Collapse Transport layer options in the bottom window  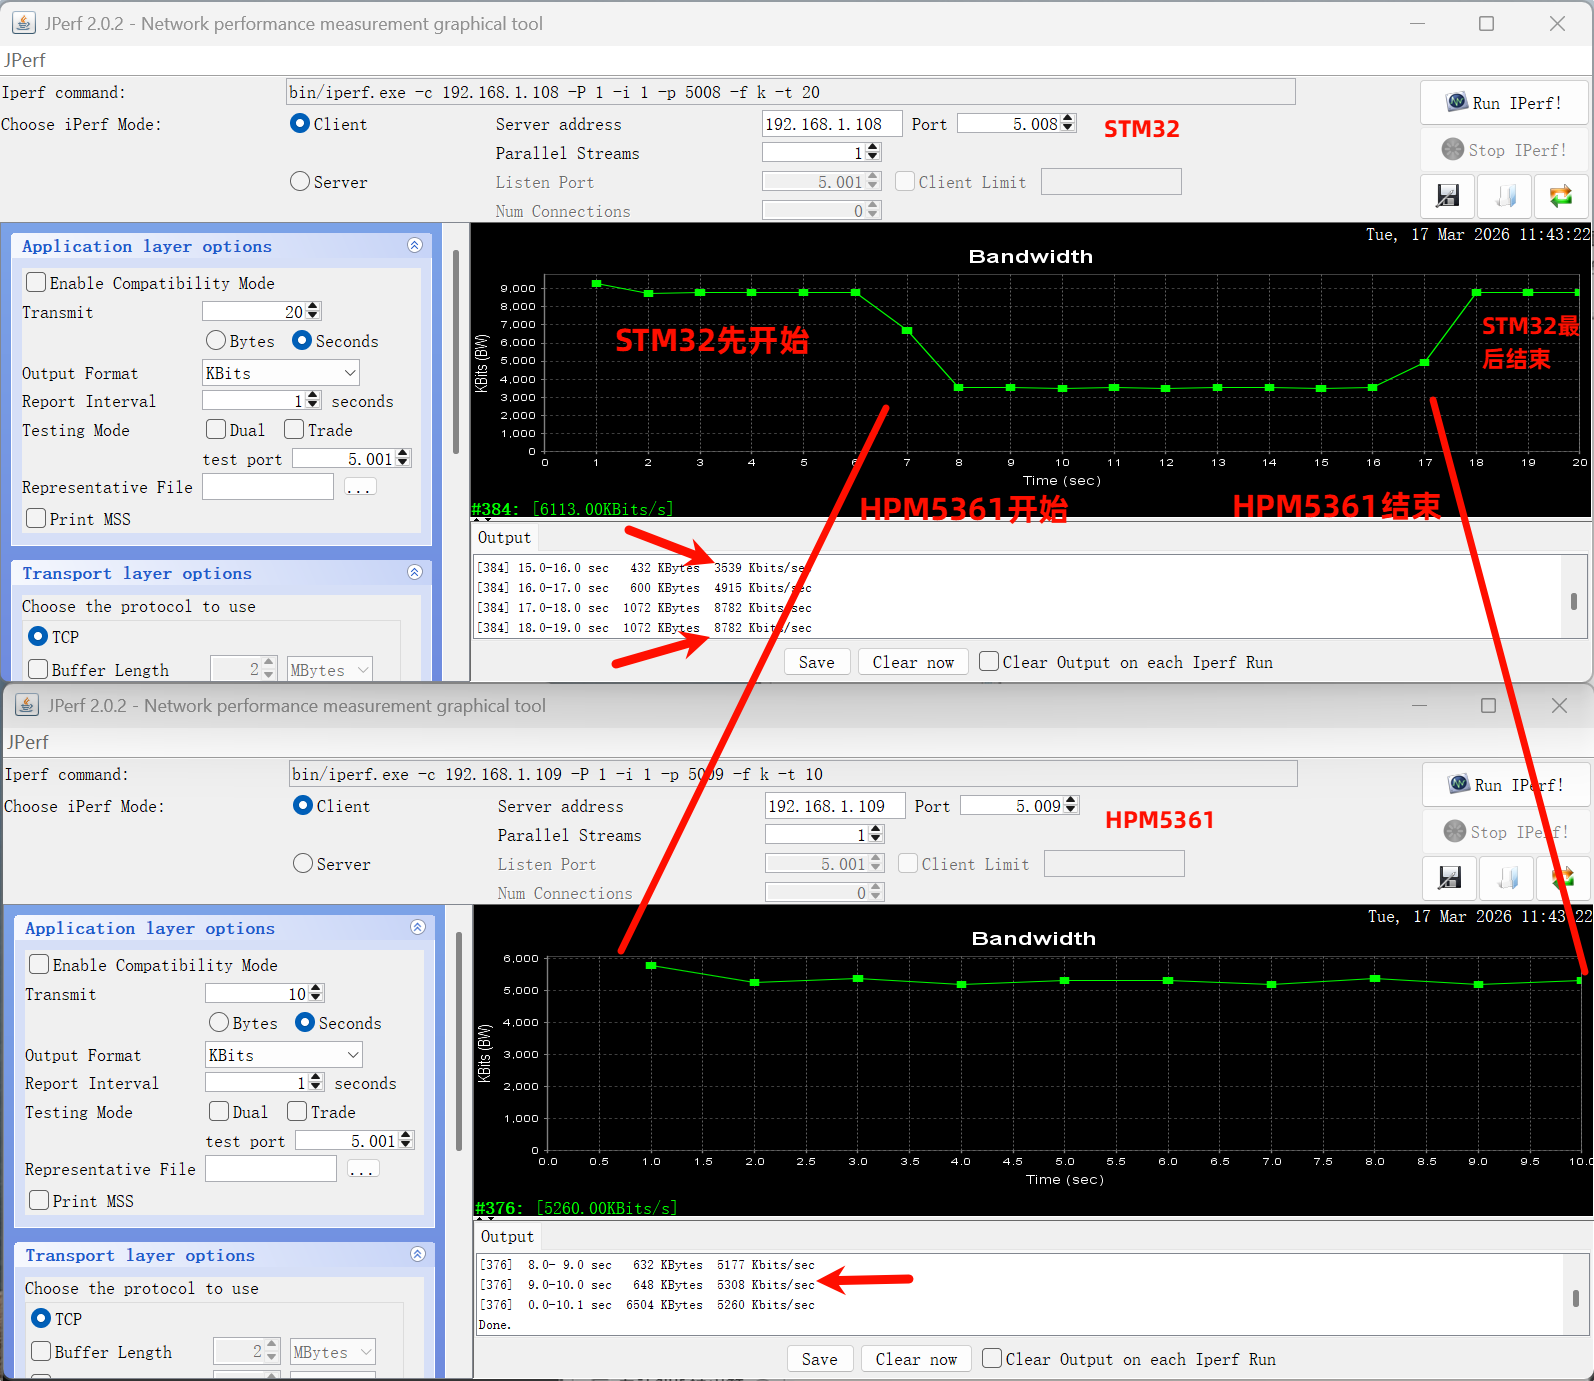click(418, 1255)
